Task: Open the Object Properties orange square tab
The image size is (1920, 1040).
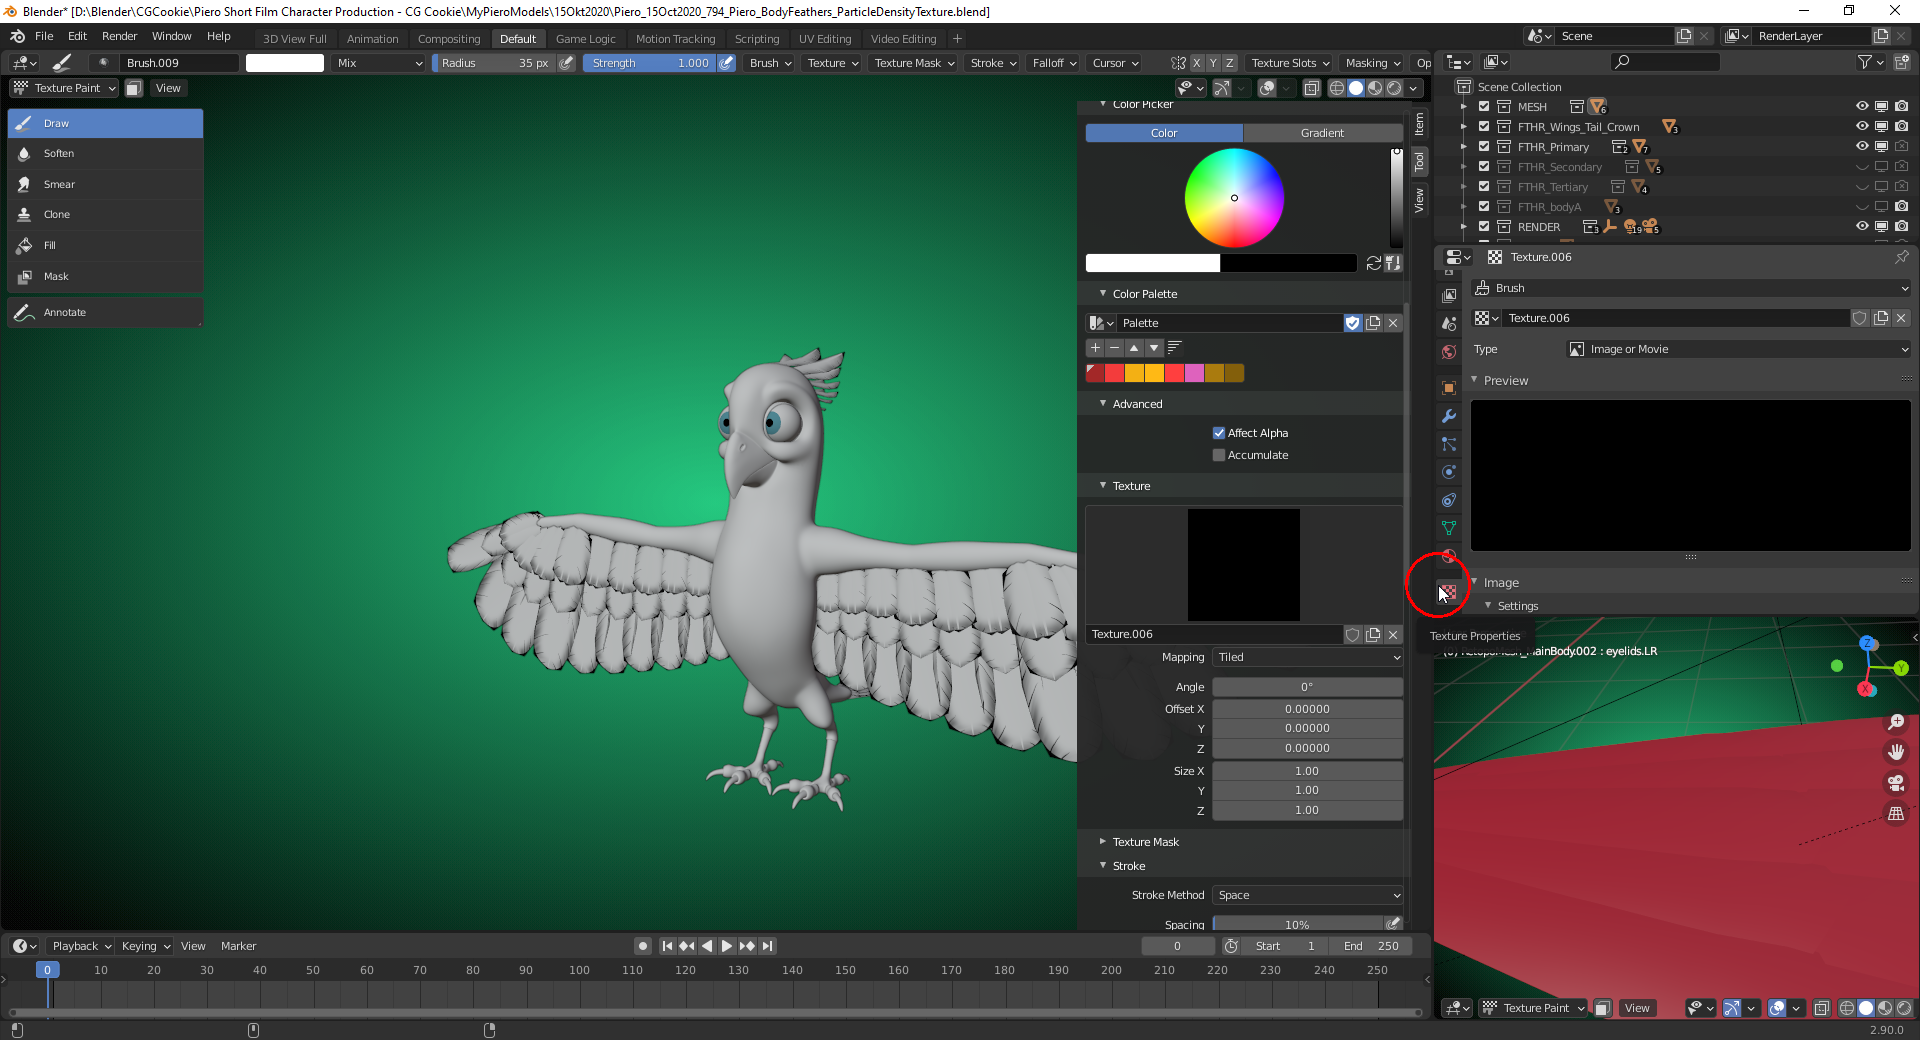Action: coord(1448,388)
